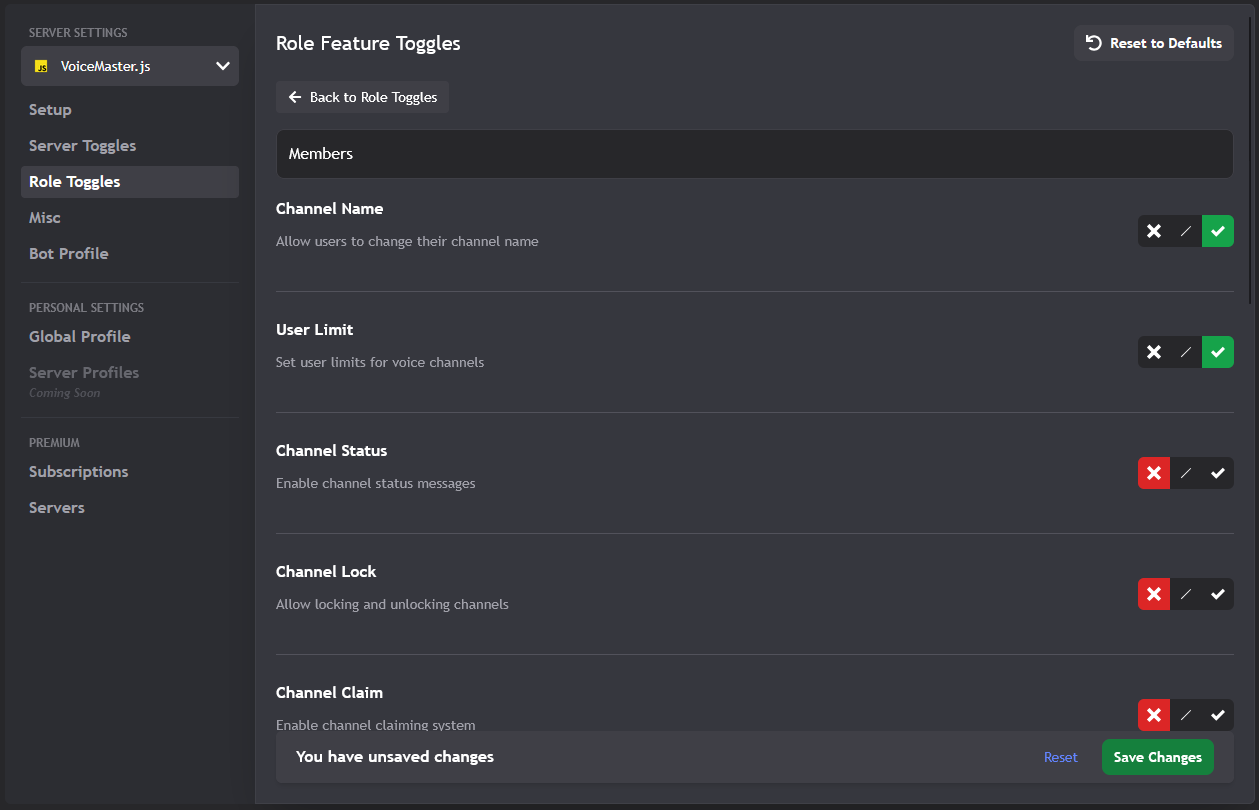Click the checkmark icon for Channel Lock
The width and height of the screenshot is (1259, 810).
pos(1217,594)
